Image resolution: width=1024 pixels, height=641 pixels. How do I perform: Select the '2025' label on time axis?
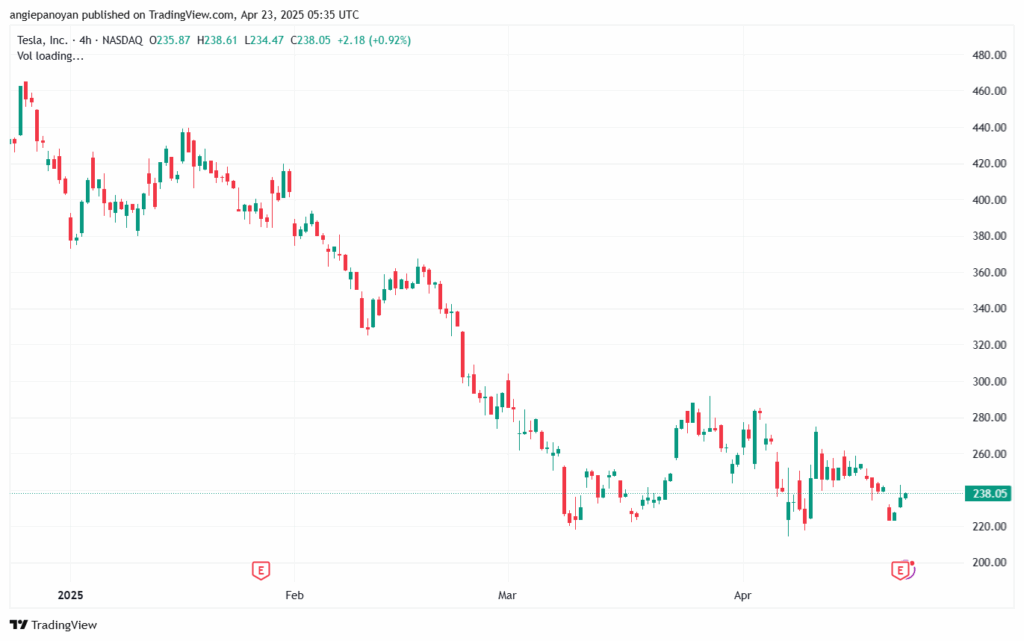[70, 596]
